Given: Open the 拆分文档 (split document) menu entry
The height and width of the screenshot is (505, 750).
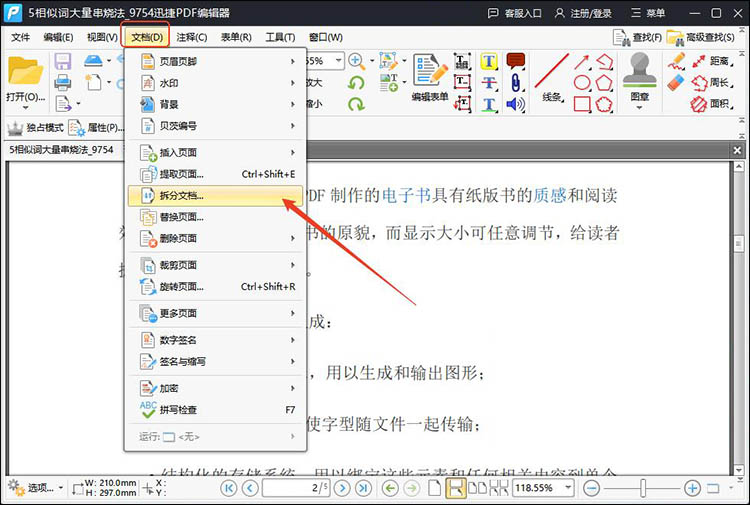Looking at the screenshot, I should coord(215,196).
